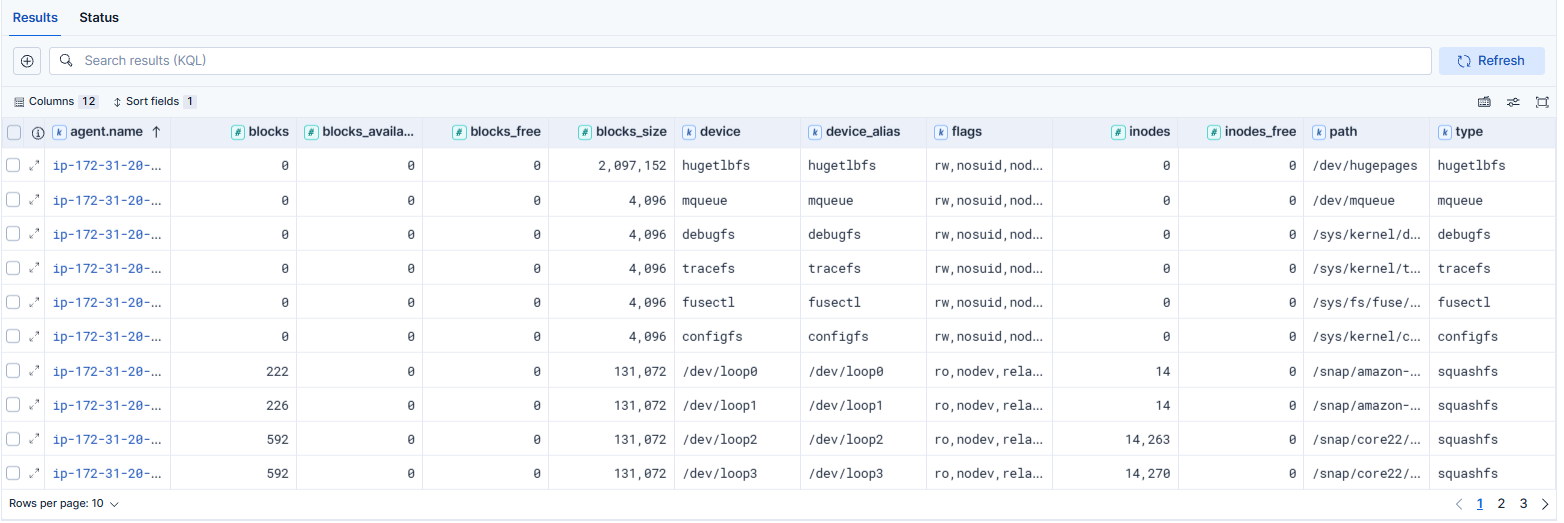
Task: Click the 222 blocks cell
Action: coord(233,370)
